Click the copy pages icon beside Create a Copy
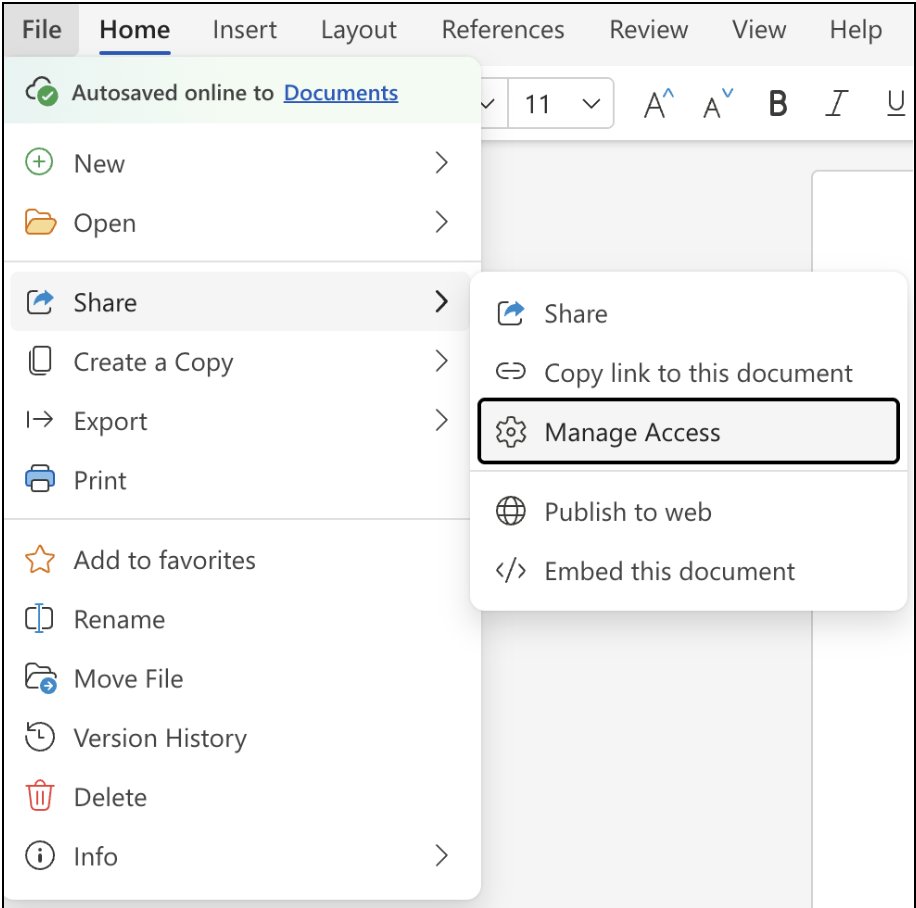This screenshot has height=908, width=916. pos(40,361)
